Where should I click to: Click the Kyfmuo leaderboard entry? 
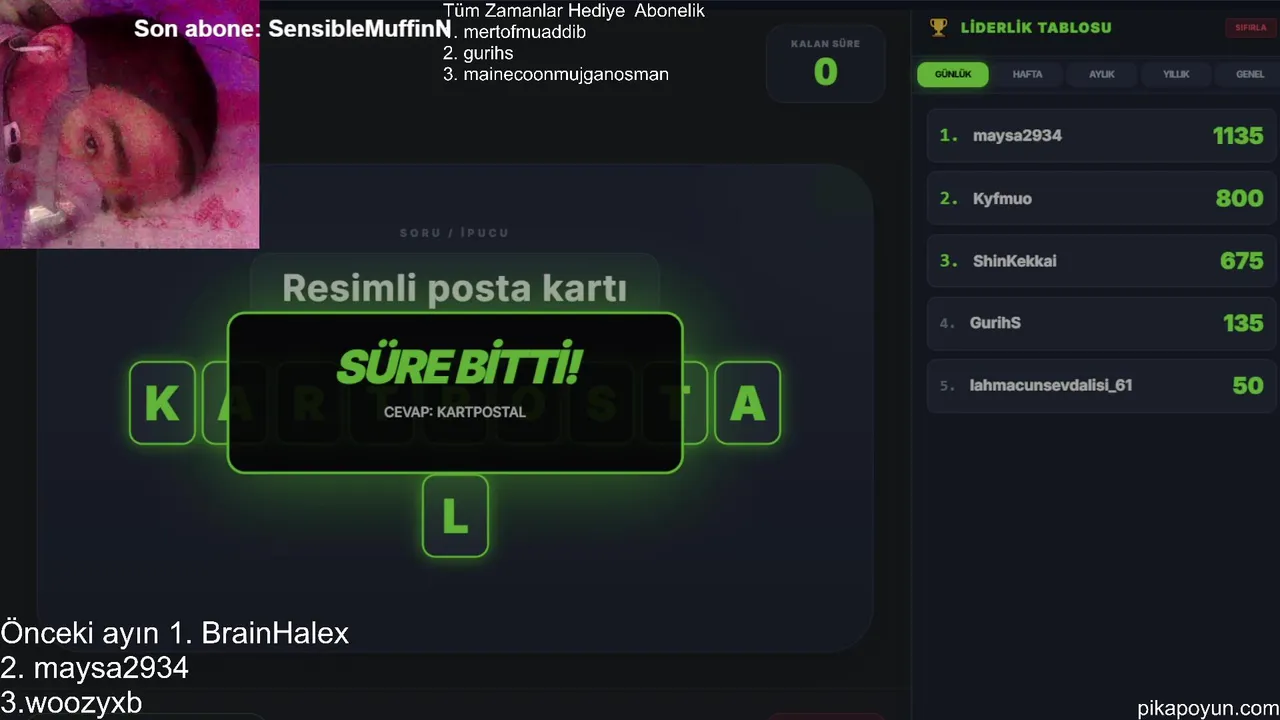1101,198
